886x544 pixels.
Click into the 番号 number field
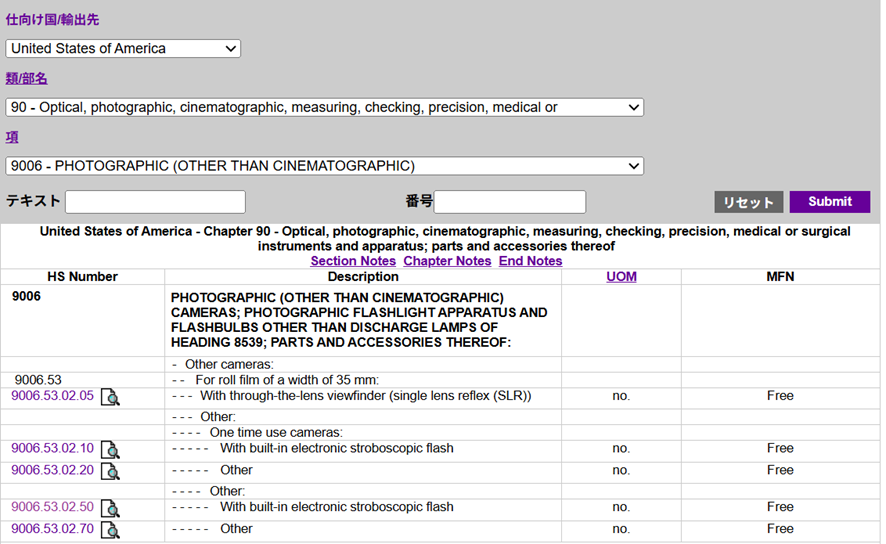click(509, 202)
